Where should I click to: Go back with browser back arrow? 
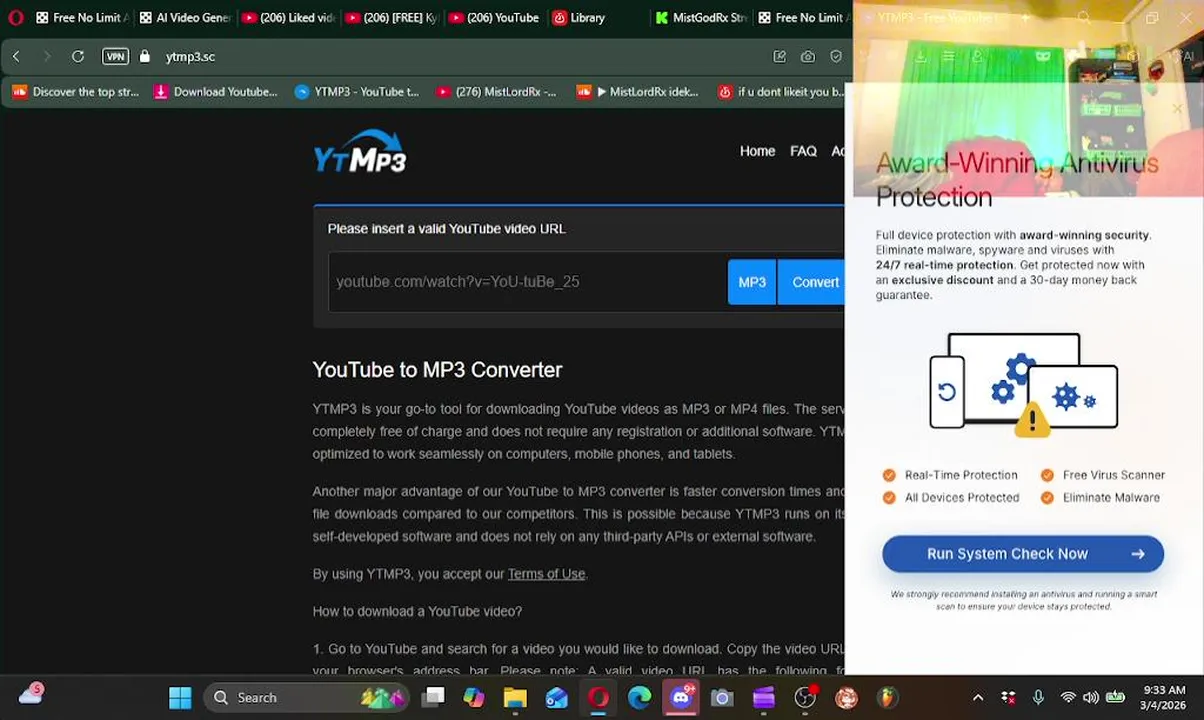click(16, 56)
